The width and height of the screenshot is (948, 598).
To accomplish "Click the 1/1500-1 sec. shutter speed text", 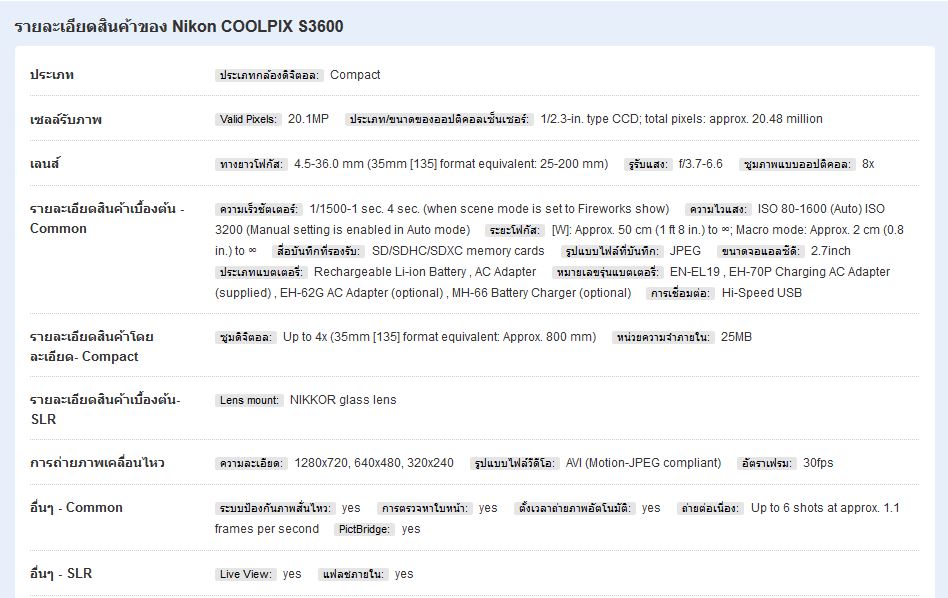I will (x=489, y=209).
